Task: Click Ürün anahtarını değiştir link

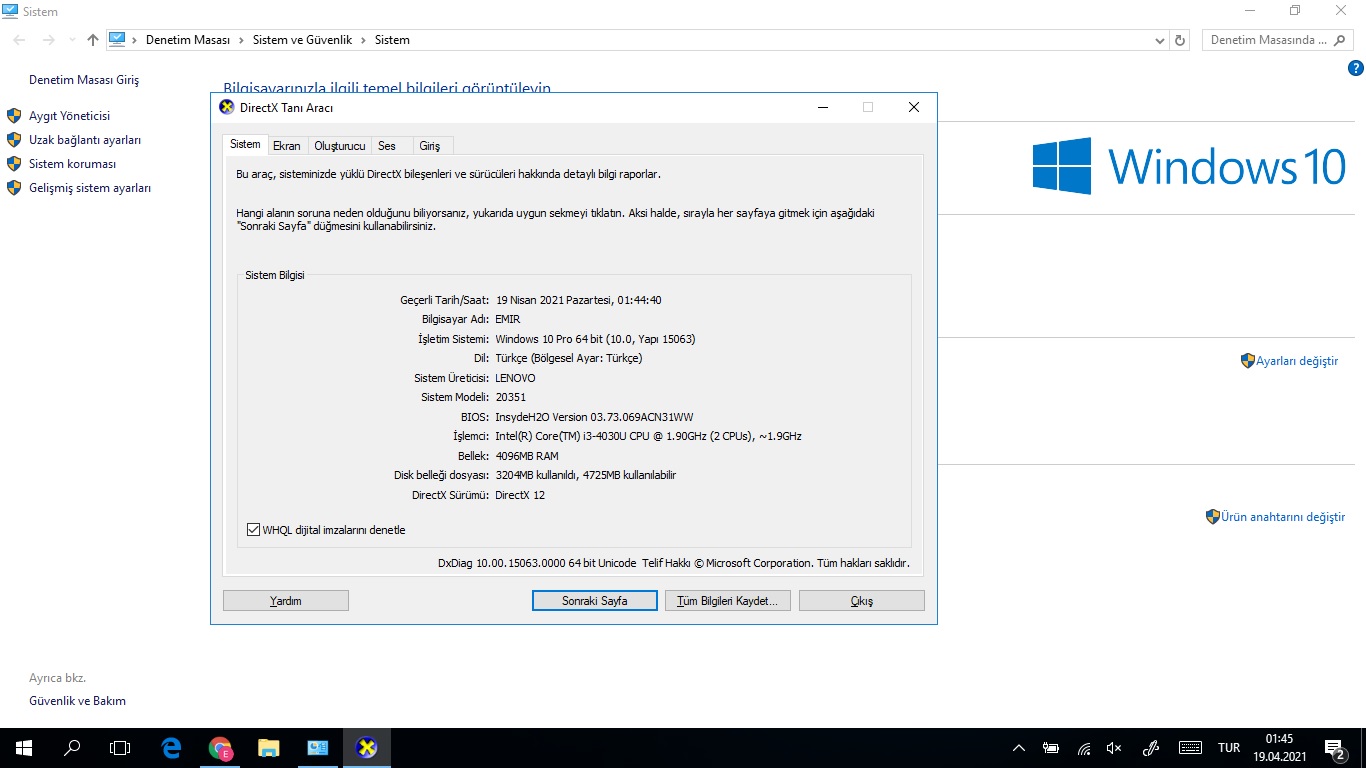Action: [1283, 517]
